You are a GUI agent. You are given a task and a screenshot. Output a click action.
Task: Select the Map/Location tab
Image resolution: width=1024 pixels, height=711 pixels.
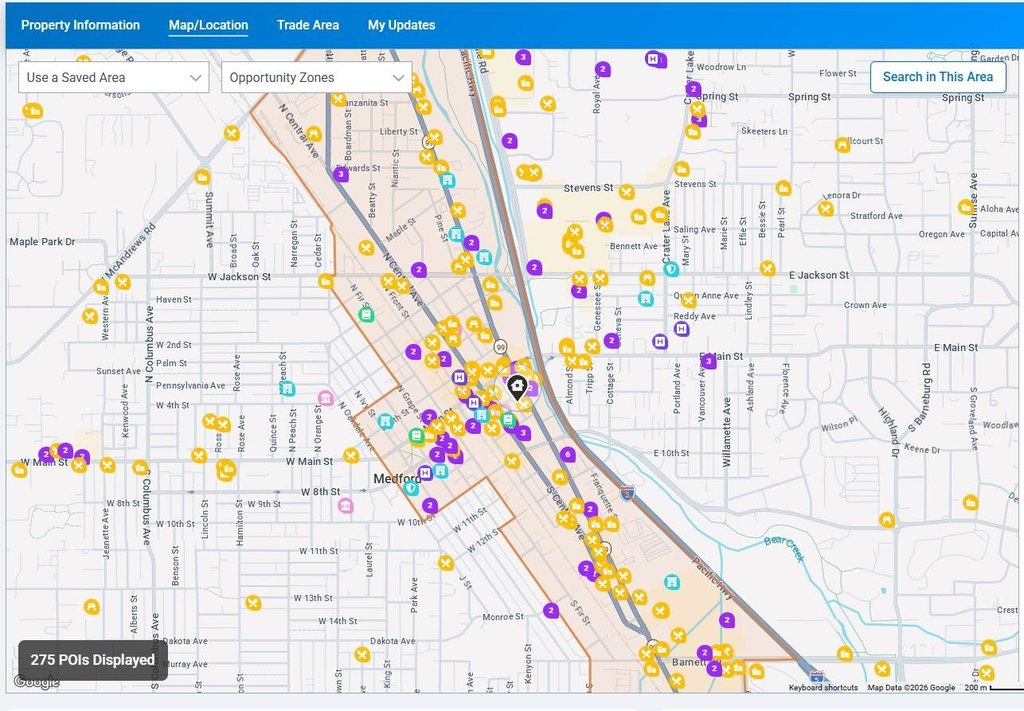point(208,25)
